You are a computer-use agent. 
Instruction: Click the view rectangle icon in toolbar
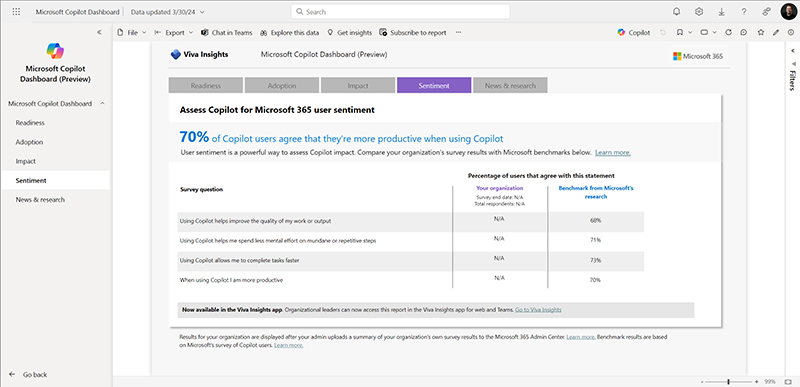(x=704, y=32)
